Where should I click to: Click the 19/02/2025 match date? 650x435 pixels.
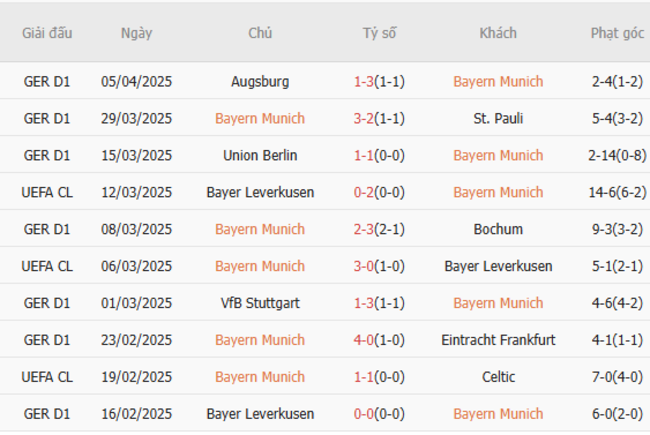coord(136,377)
